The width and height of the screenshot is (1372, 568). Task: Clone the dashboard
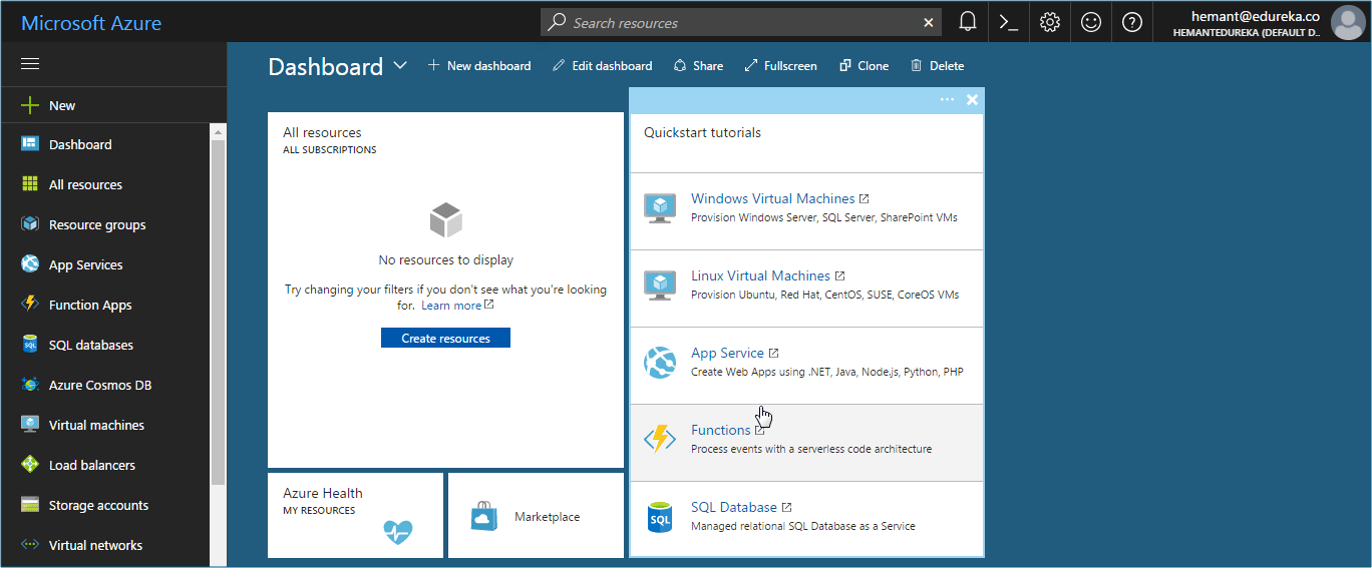864,66
